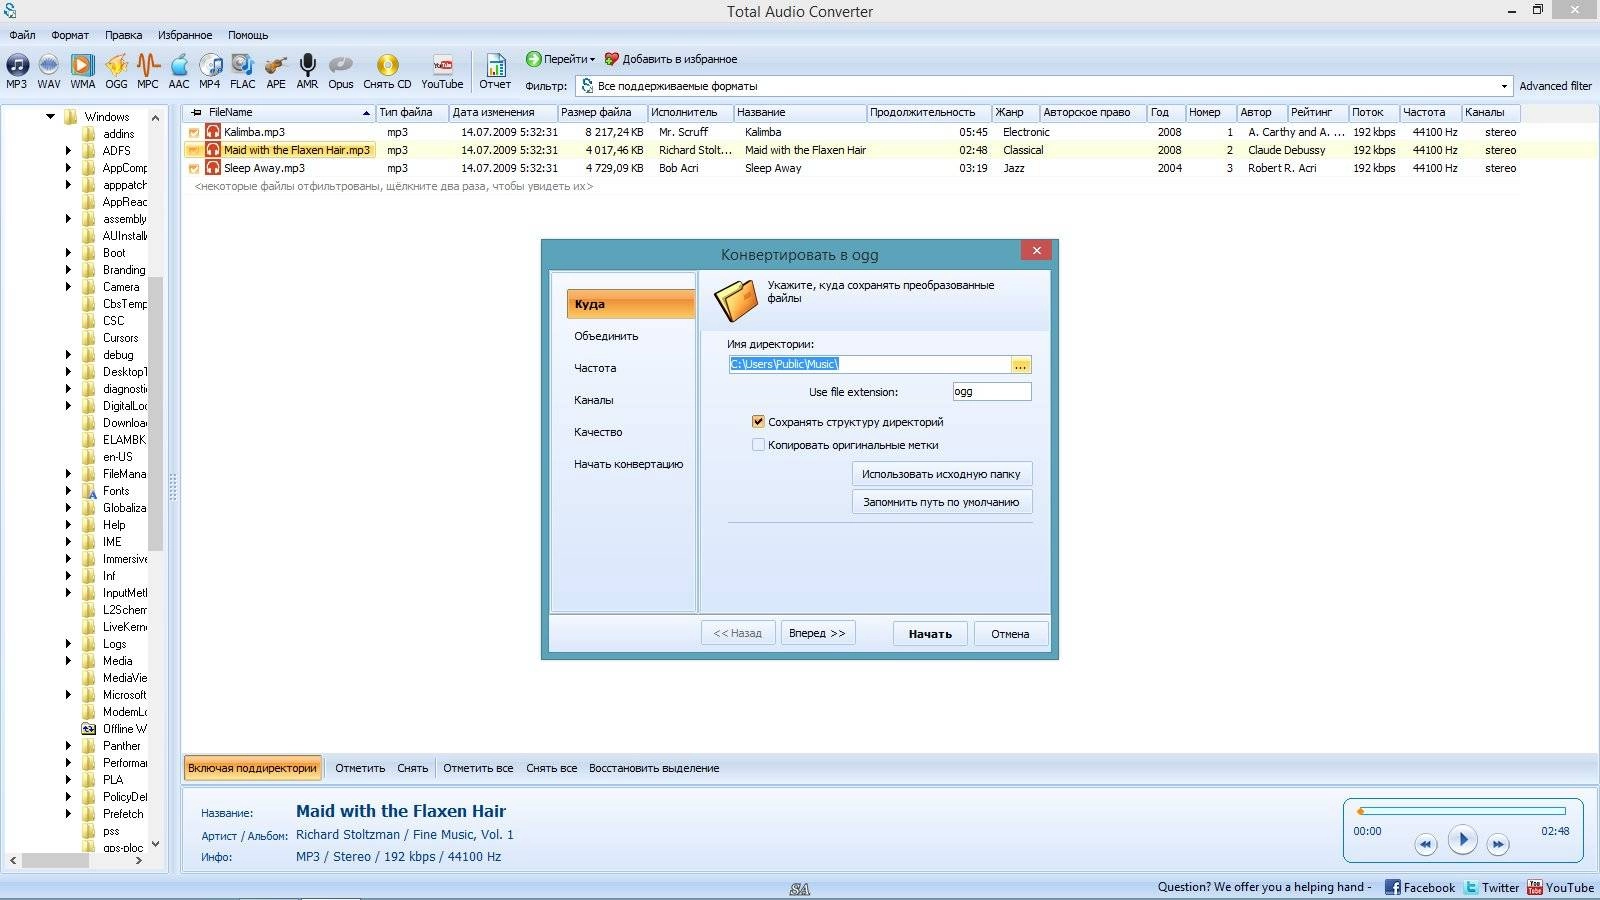Click the playback progress slider
The image size is (1600, 900).
click(1461, 811)
